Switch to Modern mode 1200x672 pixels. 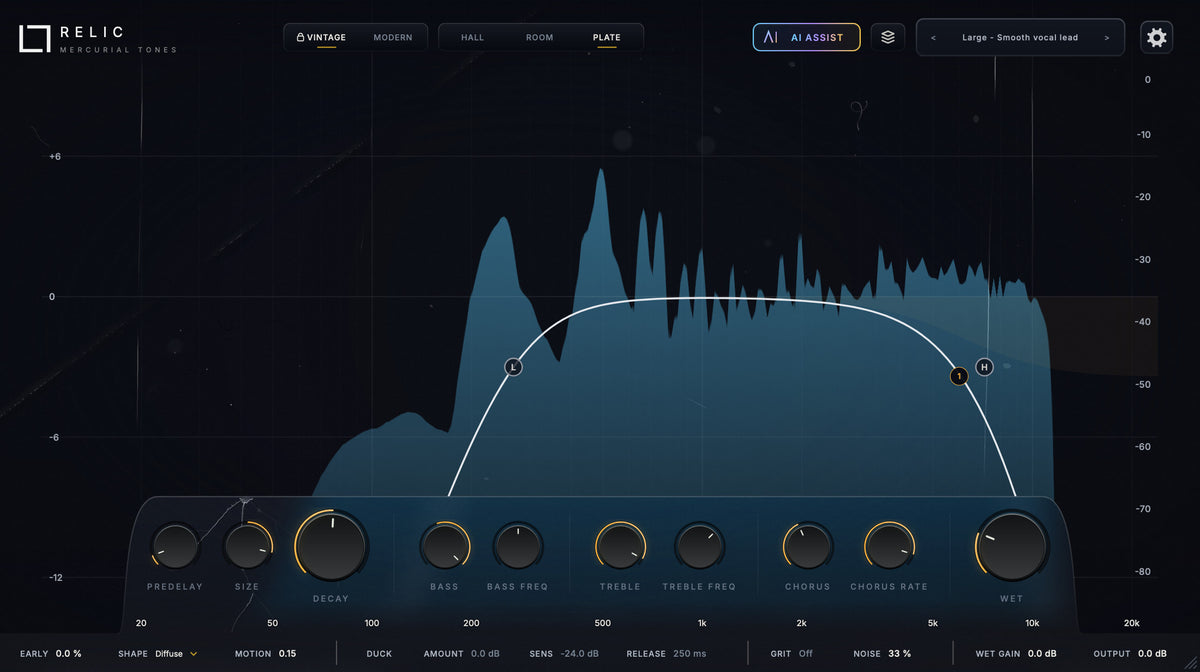coord(393,38)
